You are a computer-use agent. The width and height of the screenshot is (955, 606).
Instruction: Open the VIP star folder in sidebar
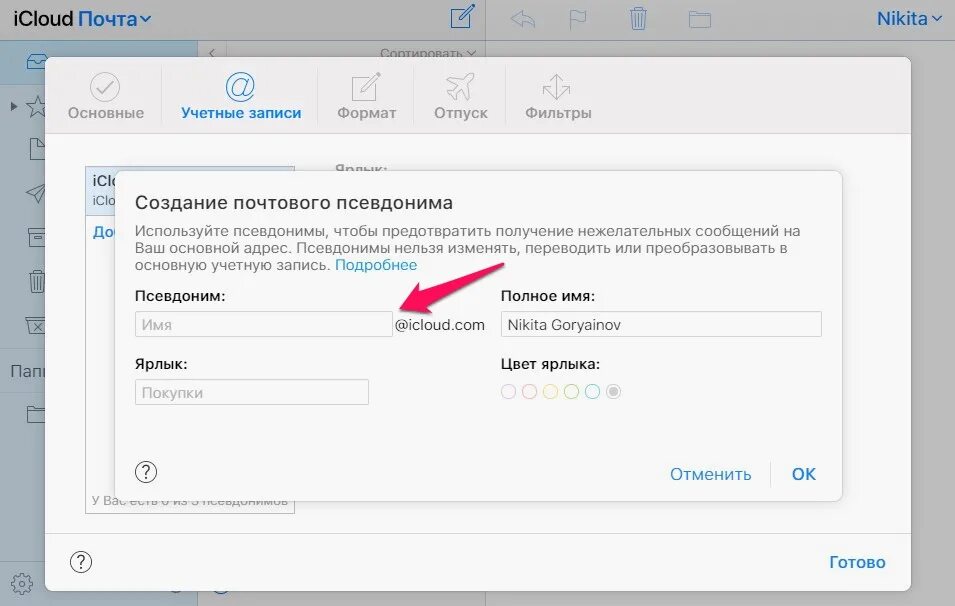(x=36, y=107)
